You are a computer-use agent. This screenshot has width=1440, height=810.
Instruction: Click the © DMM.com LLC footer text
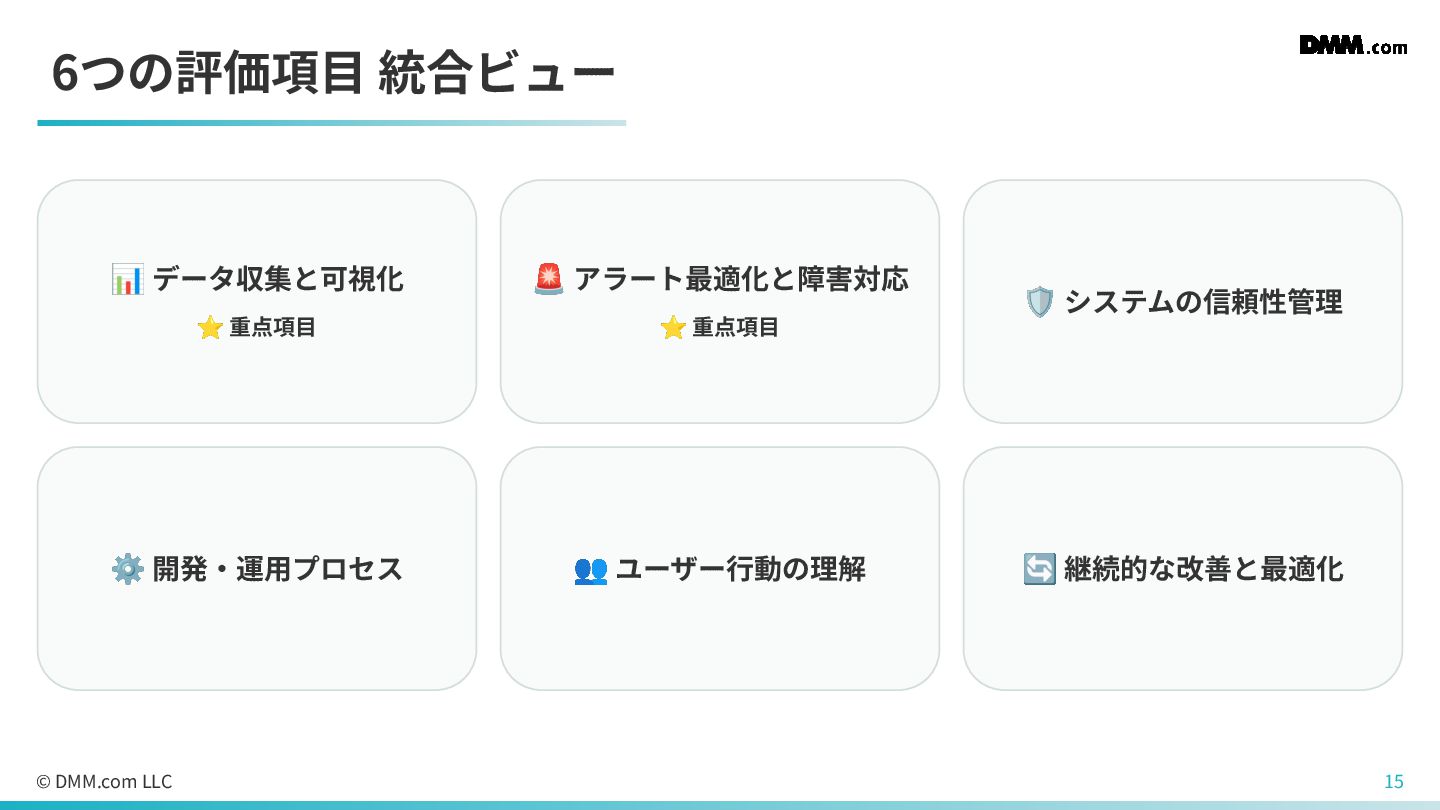click(x=104, y=782)
